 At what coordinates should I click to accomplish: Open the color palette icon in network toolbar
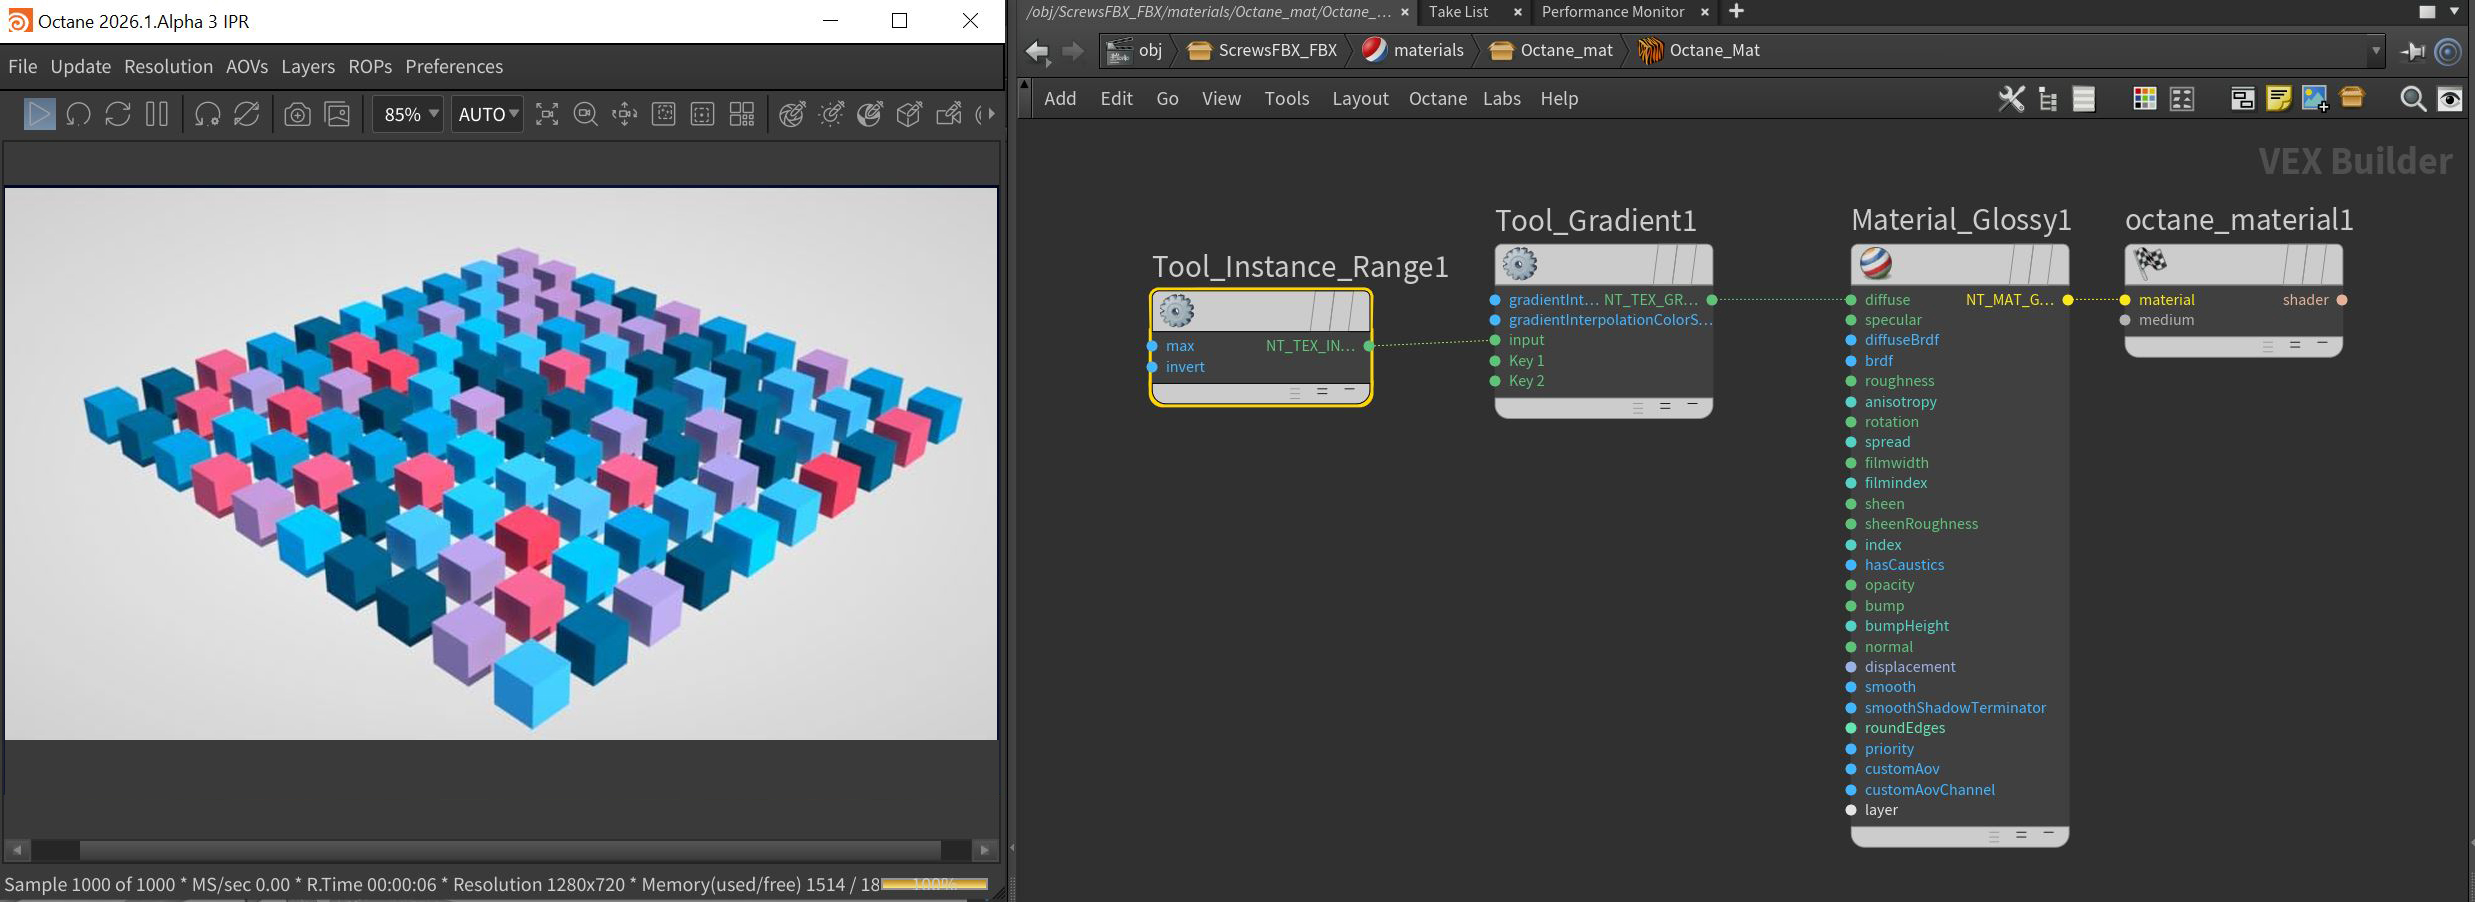[2144, 98]
